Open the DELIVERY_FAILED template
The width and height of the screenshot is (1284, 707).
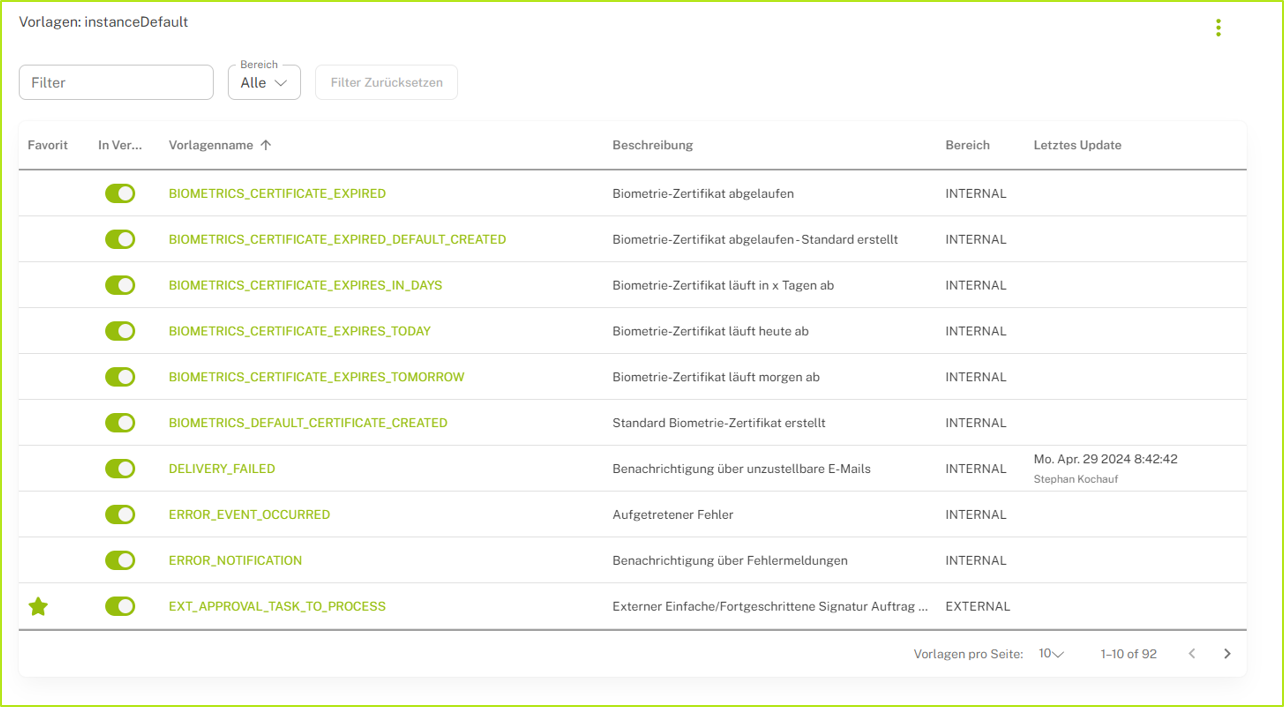click(221, 468)
